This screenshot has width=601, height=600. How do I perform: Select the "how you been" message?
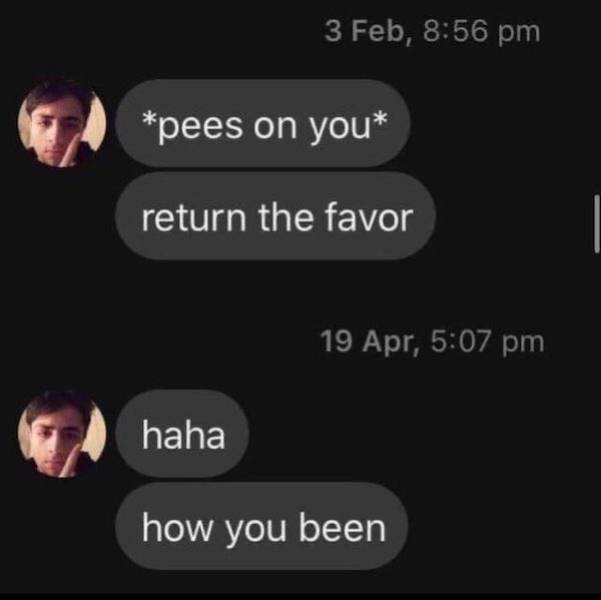pos(263,527)
